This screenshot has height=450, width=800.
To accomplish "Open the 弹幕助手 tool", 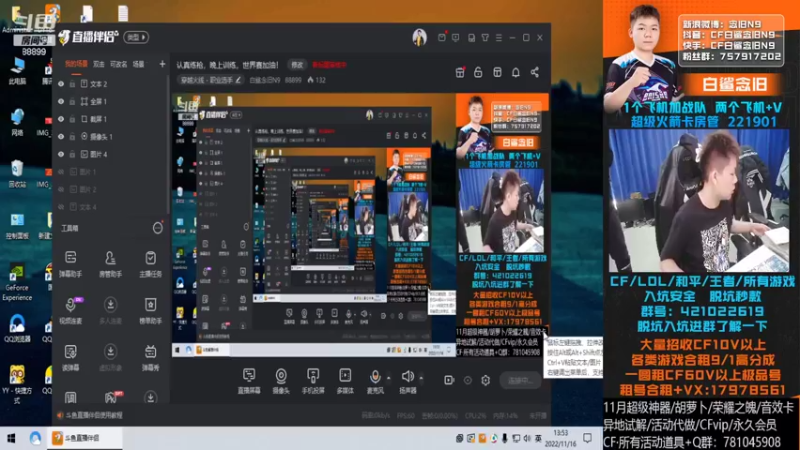I will pyautogui.click(x=70, y=264).
